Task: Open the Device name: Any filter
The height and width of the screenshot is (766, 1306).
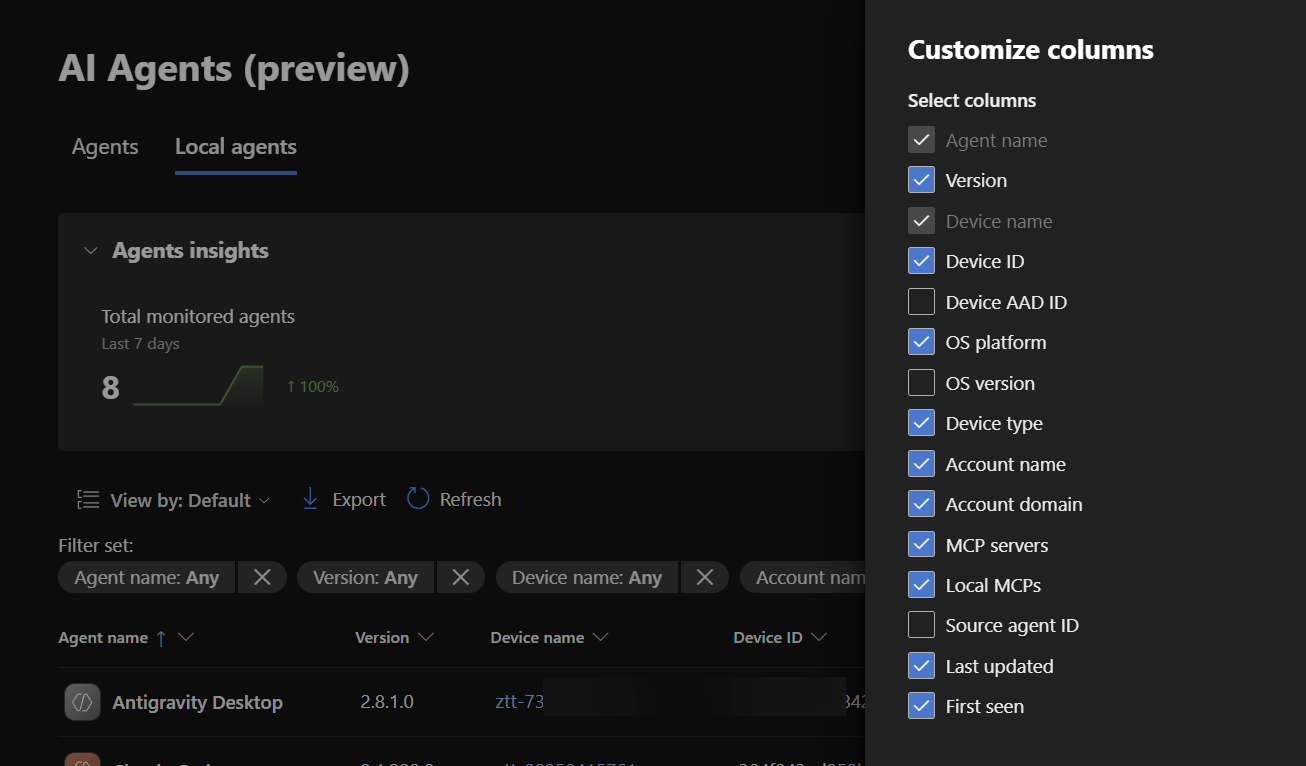Action: coord(587,577)
